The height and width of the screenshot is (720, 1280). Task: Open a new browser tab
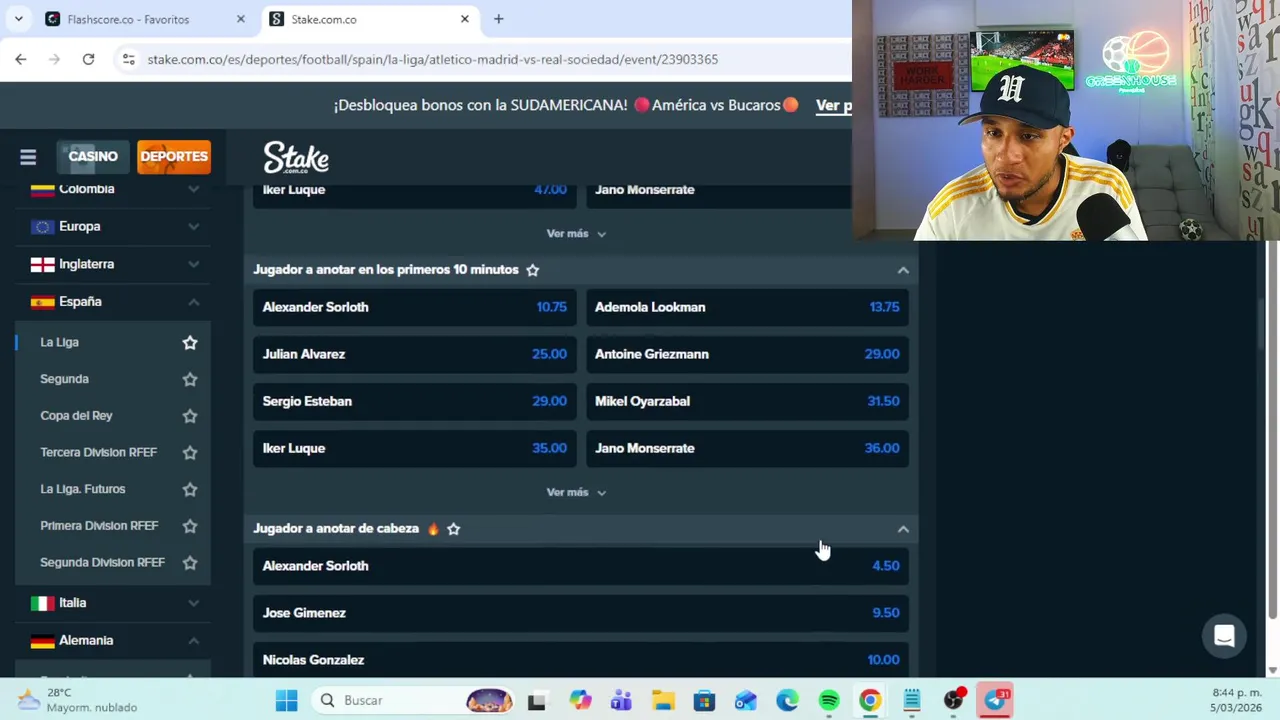(498, 19)
